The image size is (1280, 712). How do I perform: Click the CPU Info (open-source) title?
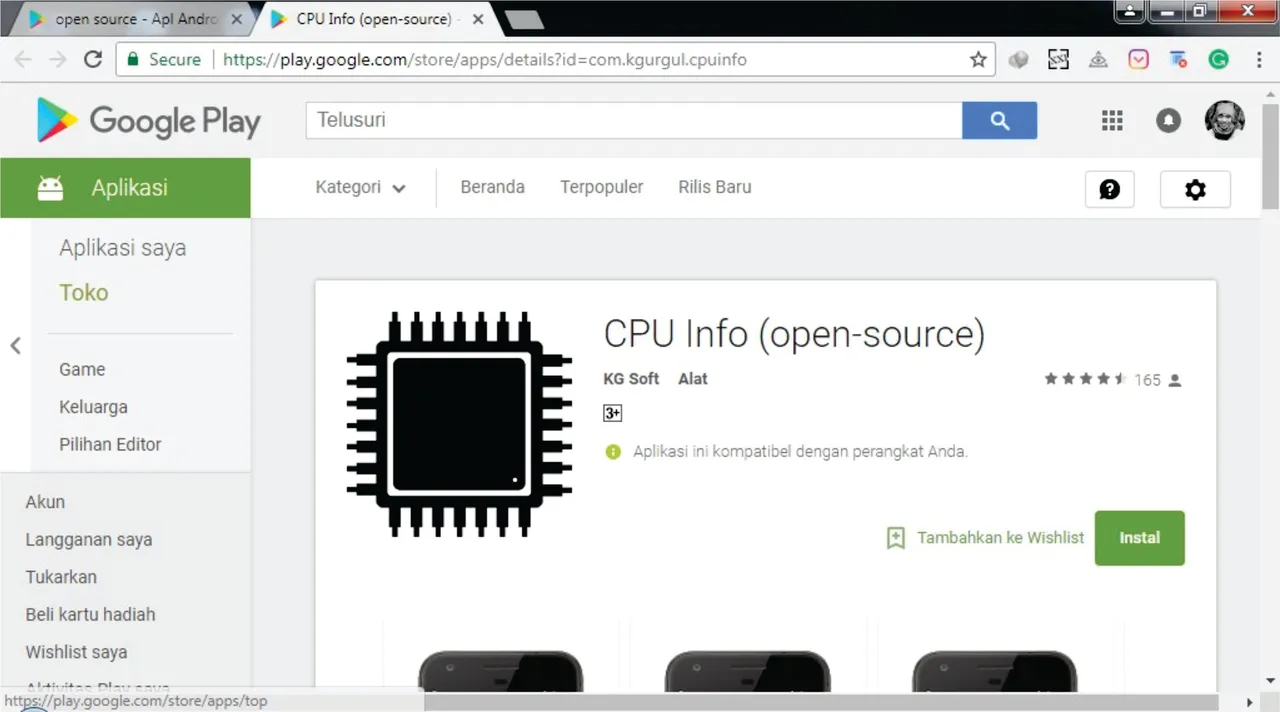click(x=794, y=334)
